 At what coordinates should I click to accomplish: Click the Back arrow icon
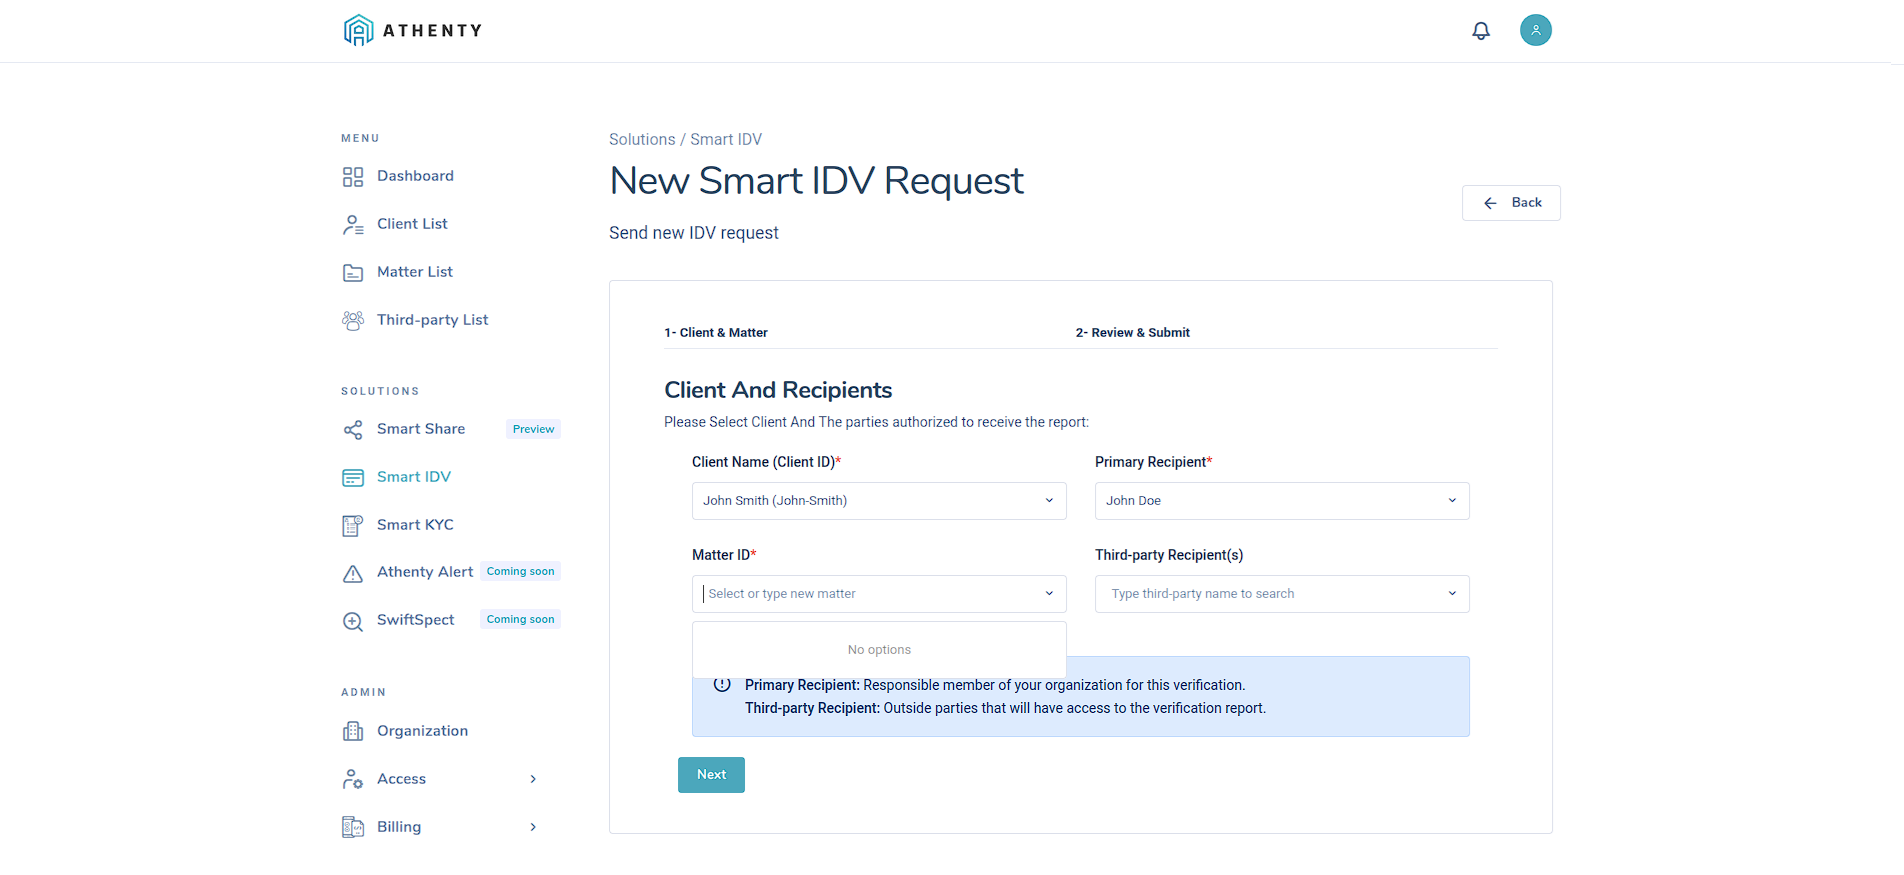[x=1490, y=203]
